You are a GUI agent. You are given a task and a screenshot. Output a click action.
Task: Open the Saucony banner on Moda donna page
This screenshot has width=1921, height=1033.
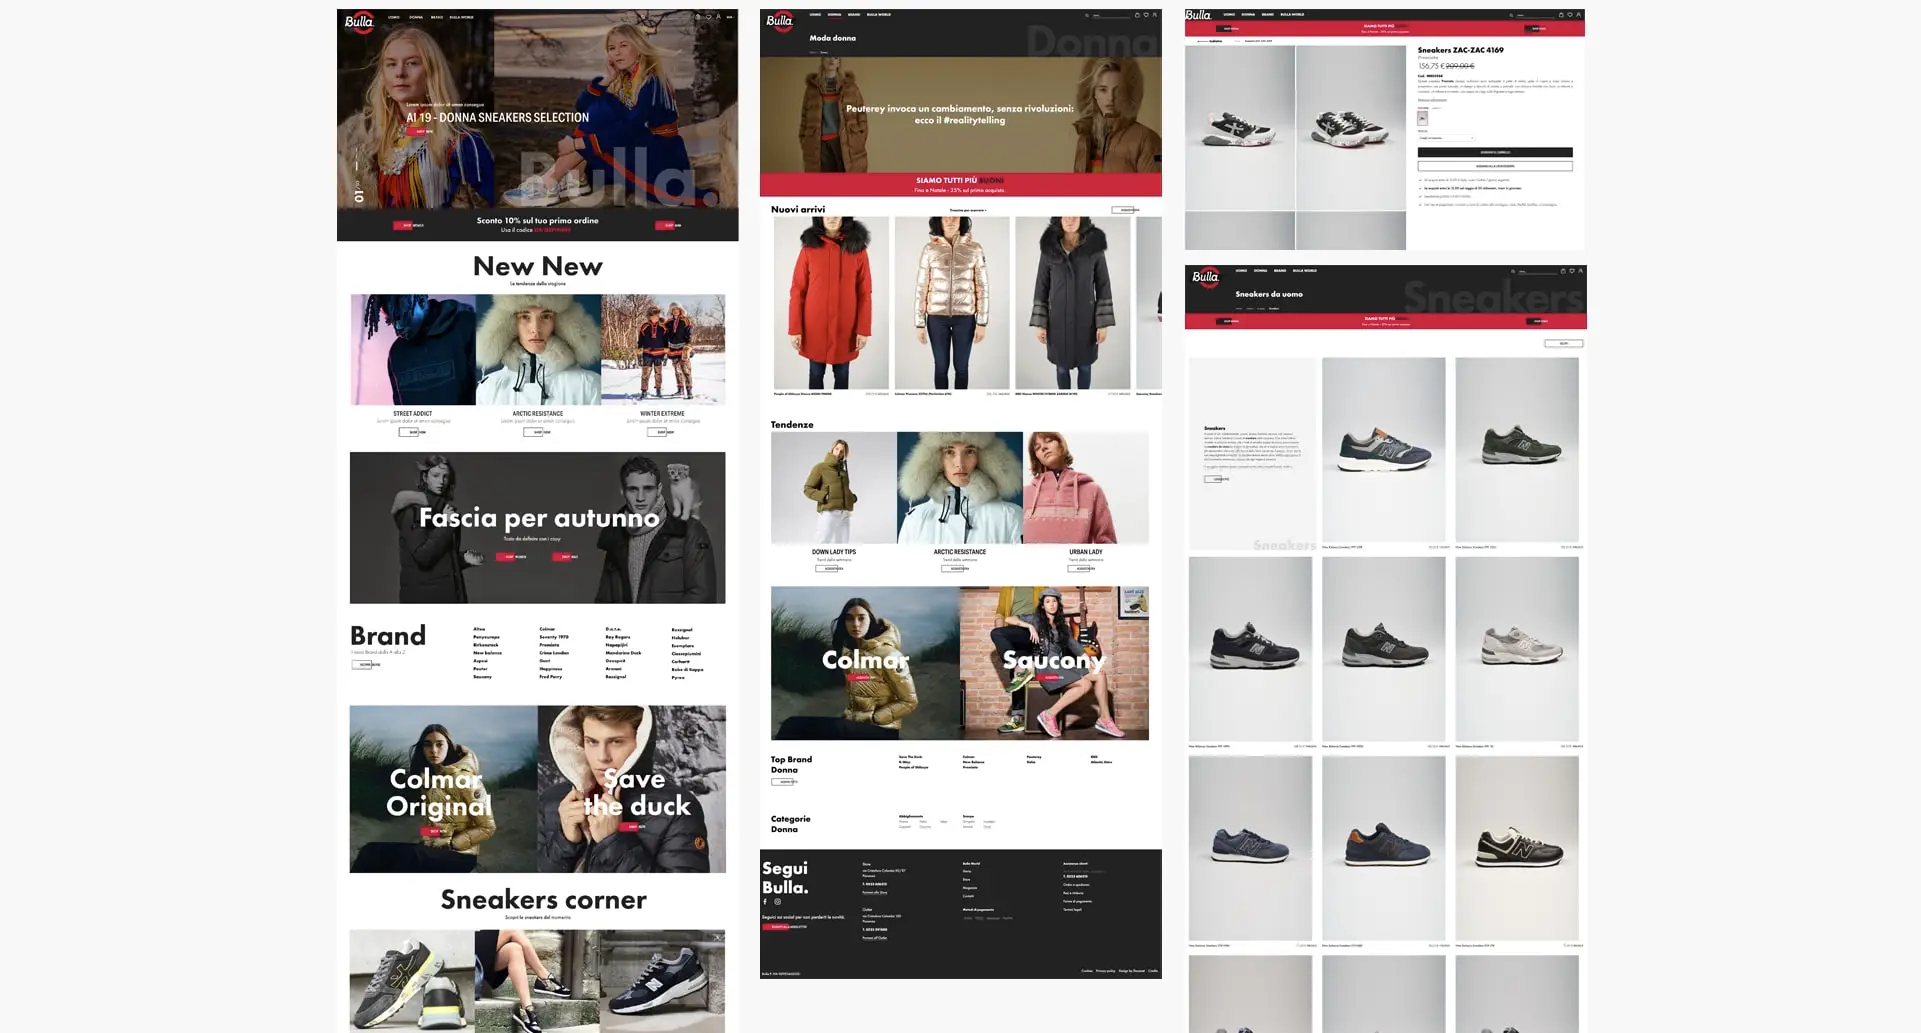[1054, 663]
